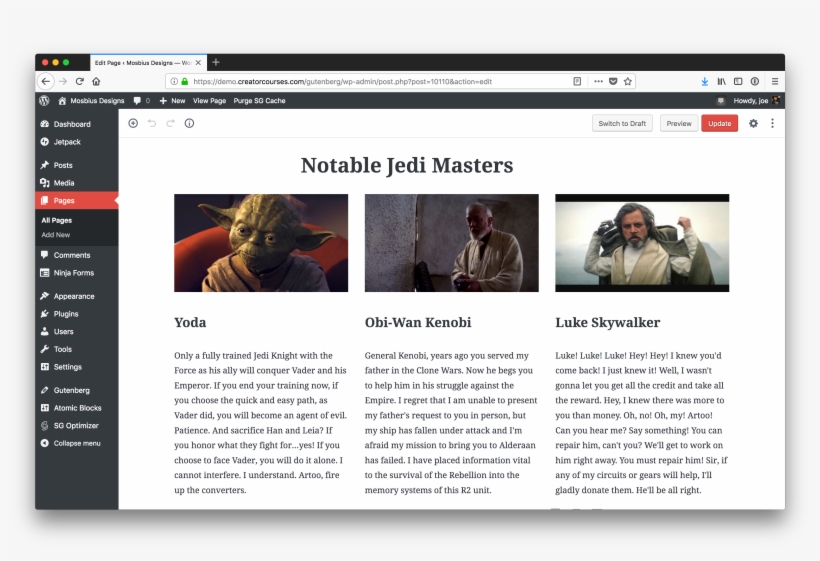Click the Preview button
The image size is (820, 561).
(x=679, y=123)
